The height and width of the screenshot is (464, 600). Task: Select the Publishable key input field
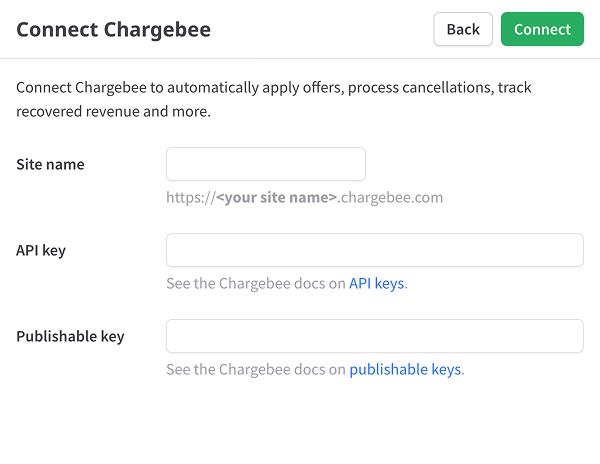[375, 336]
